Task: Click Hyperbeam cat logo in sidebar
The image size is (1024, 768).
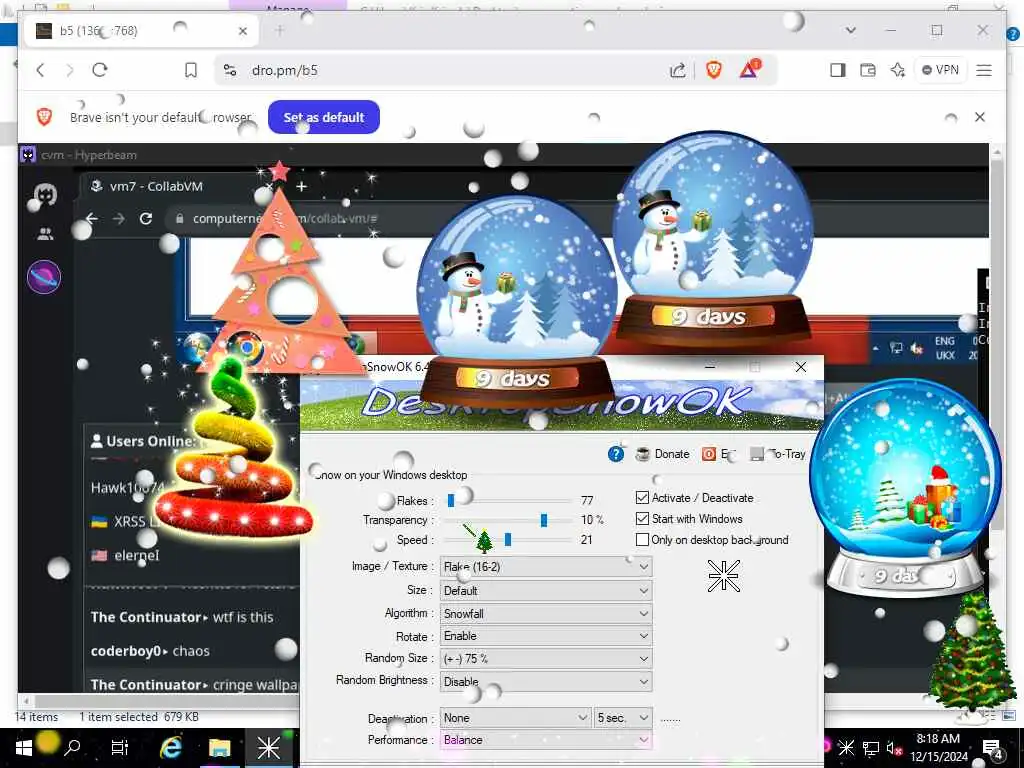Action: [x=44, y=195]
